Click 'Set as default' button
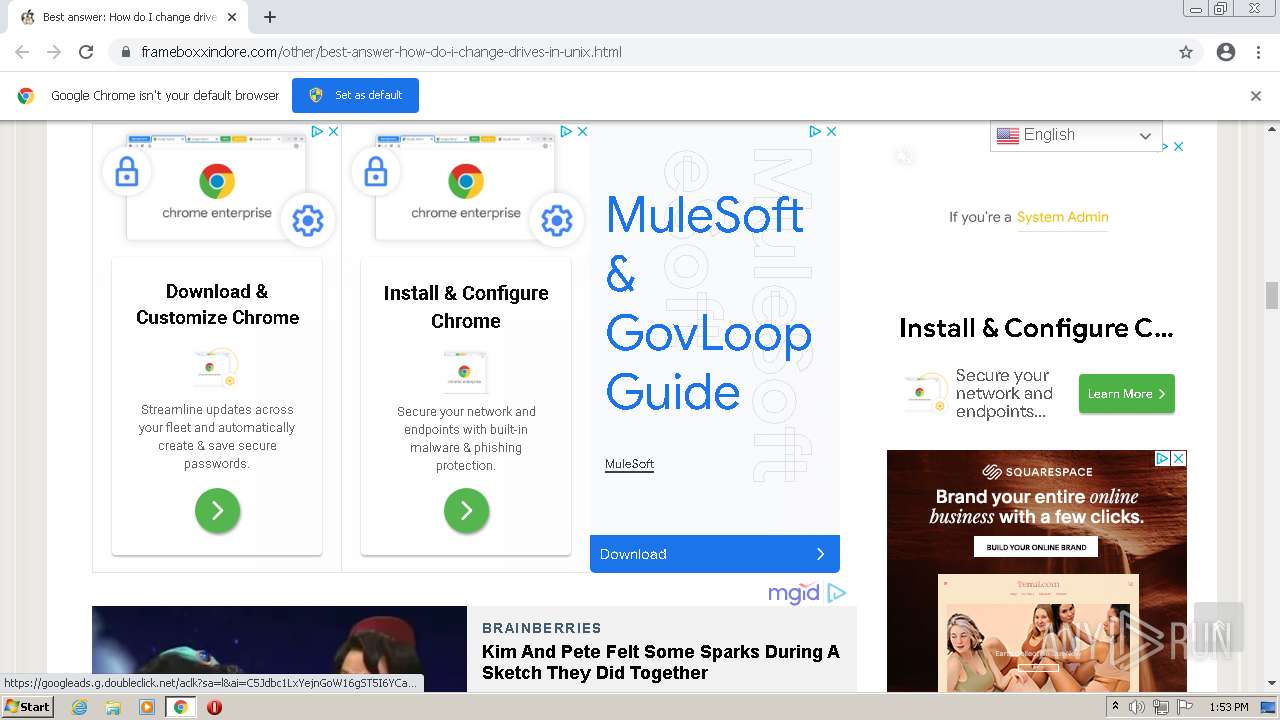The width and height of the screenshot is (1280, 720). click(355, 95)
